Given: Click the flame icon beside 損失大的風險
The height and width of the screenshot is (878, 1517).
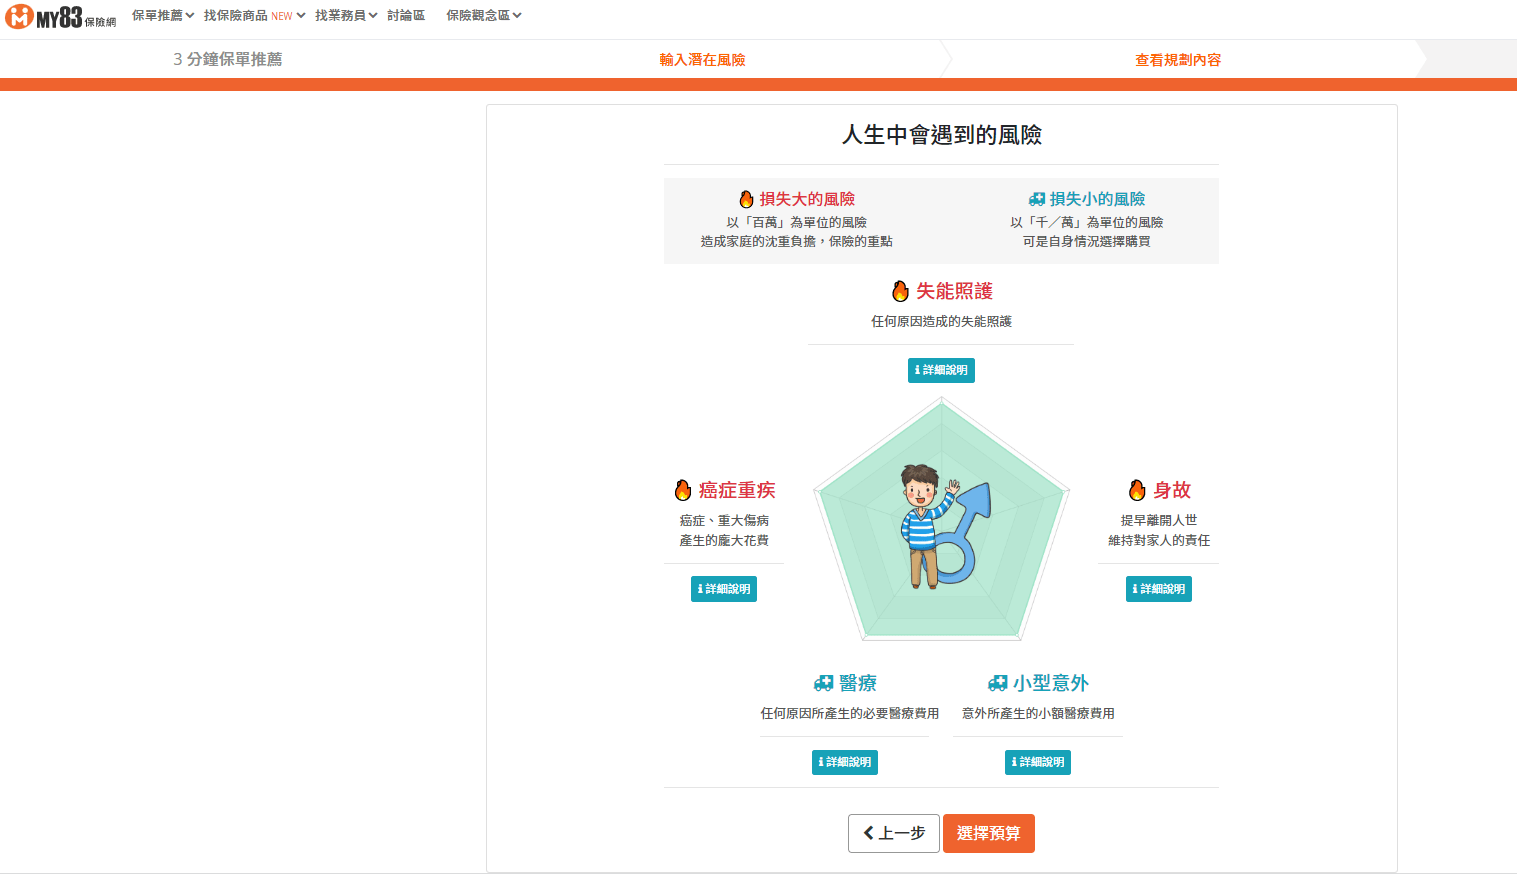Looking at the screenshot, I should pos(746,199).
